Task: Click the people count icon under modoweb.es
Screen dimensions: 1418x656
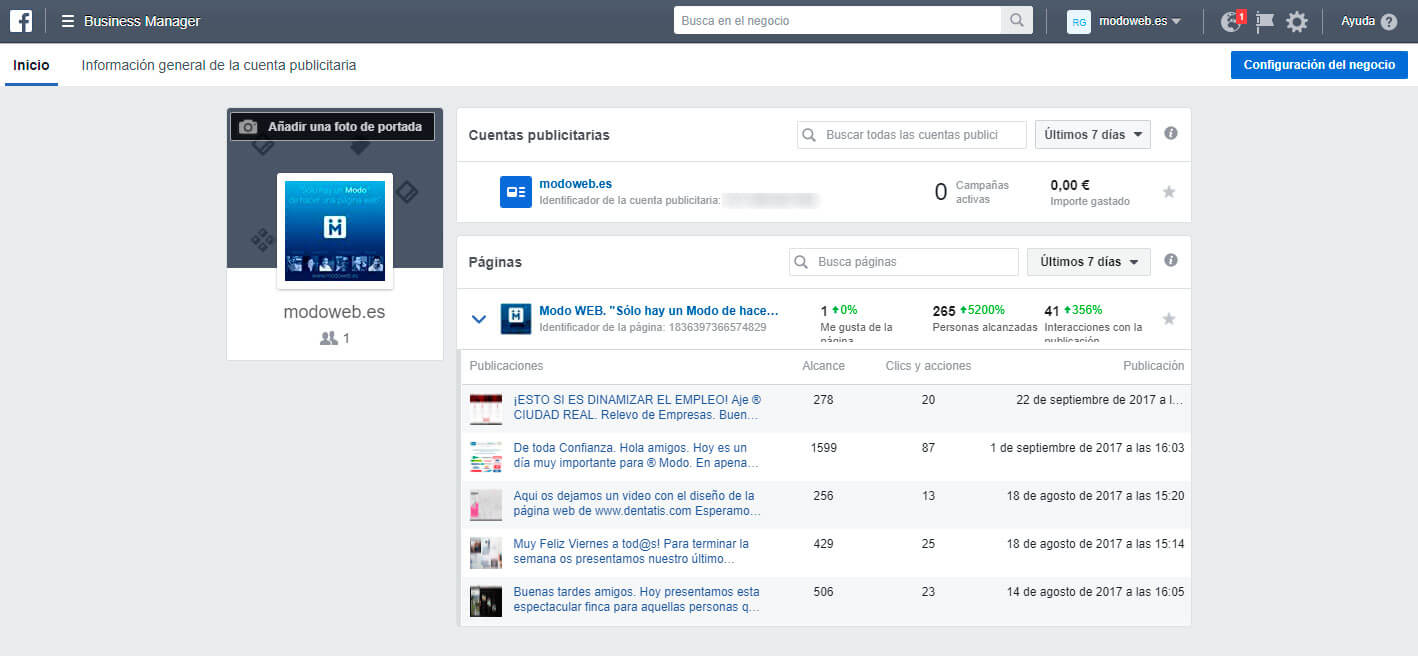Action: (x=328, y=338)
